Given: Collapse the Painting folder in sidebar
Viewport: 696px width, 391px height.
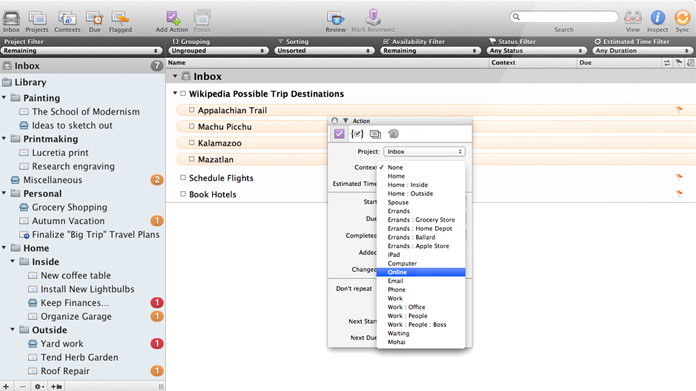Looking at the screenshot, I should pyautogui.click(x=4, y=98).
